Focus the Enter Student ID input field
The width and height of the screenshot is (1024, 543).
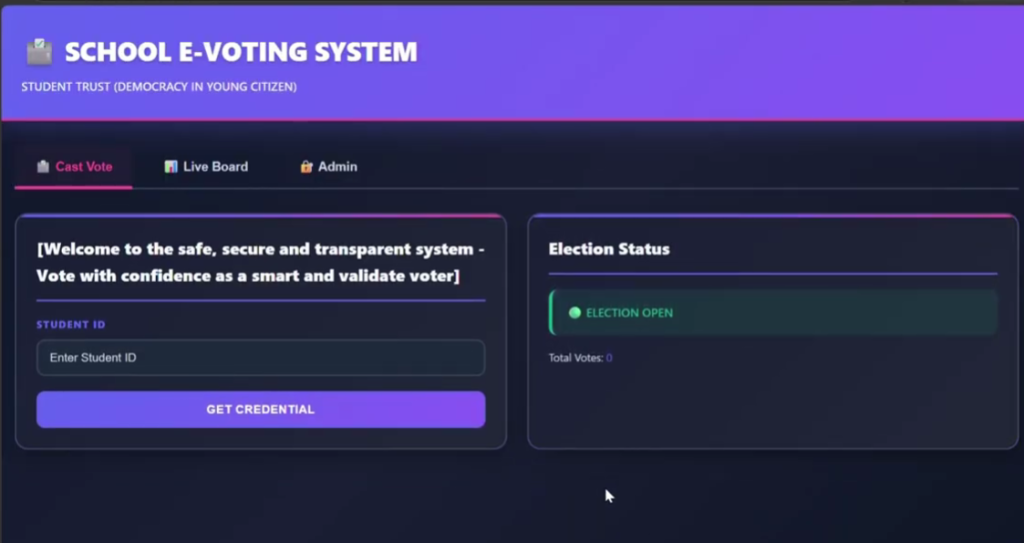coord(261,357)
